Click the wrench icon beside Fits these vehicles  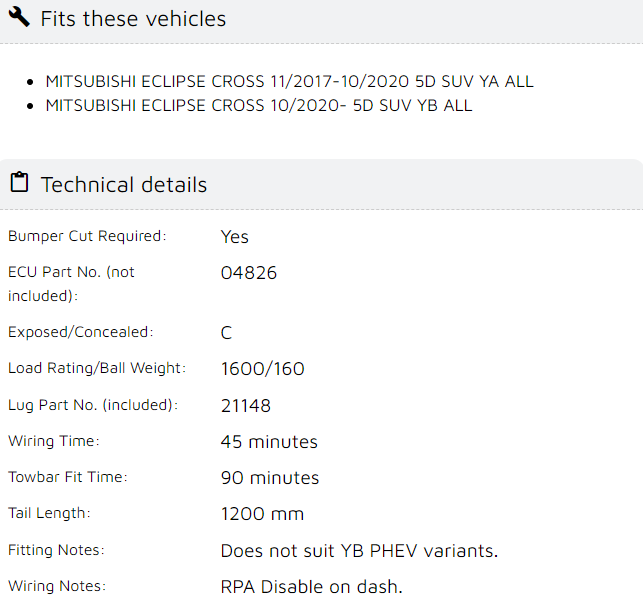(x=19, y=17)
